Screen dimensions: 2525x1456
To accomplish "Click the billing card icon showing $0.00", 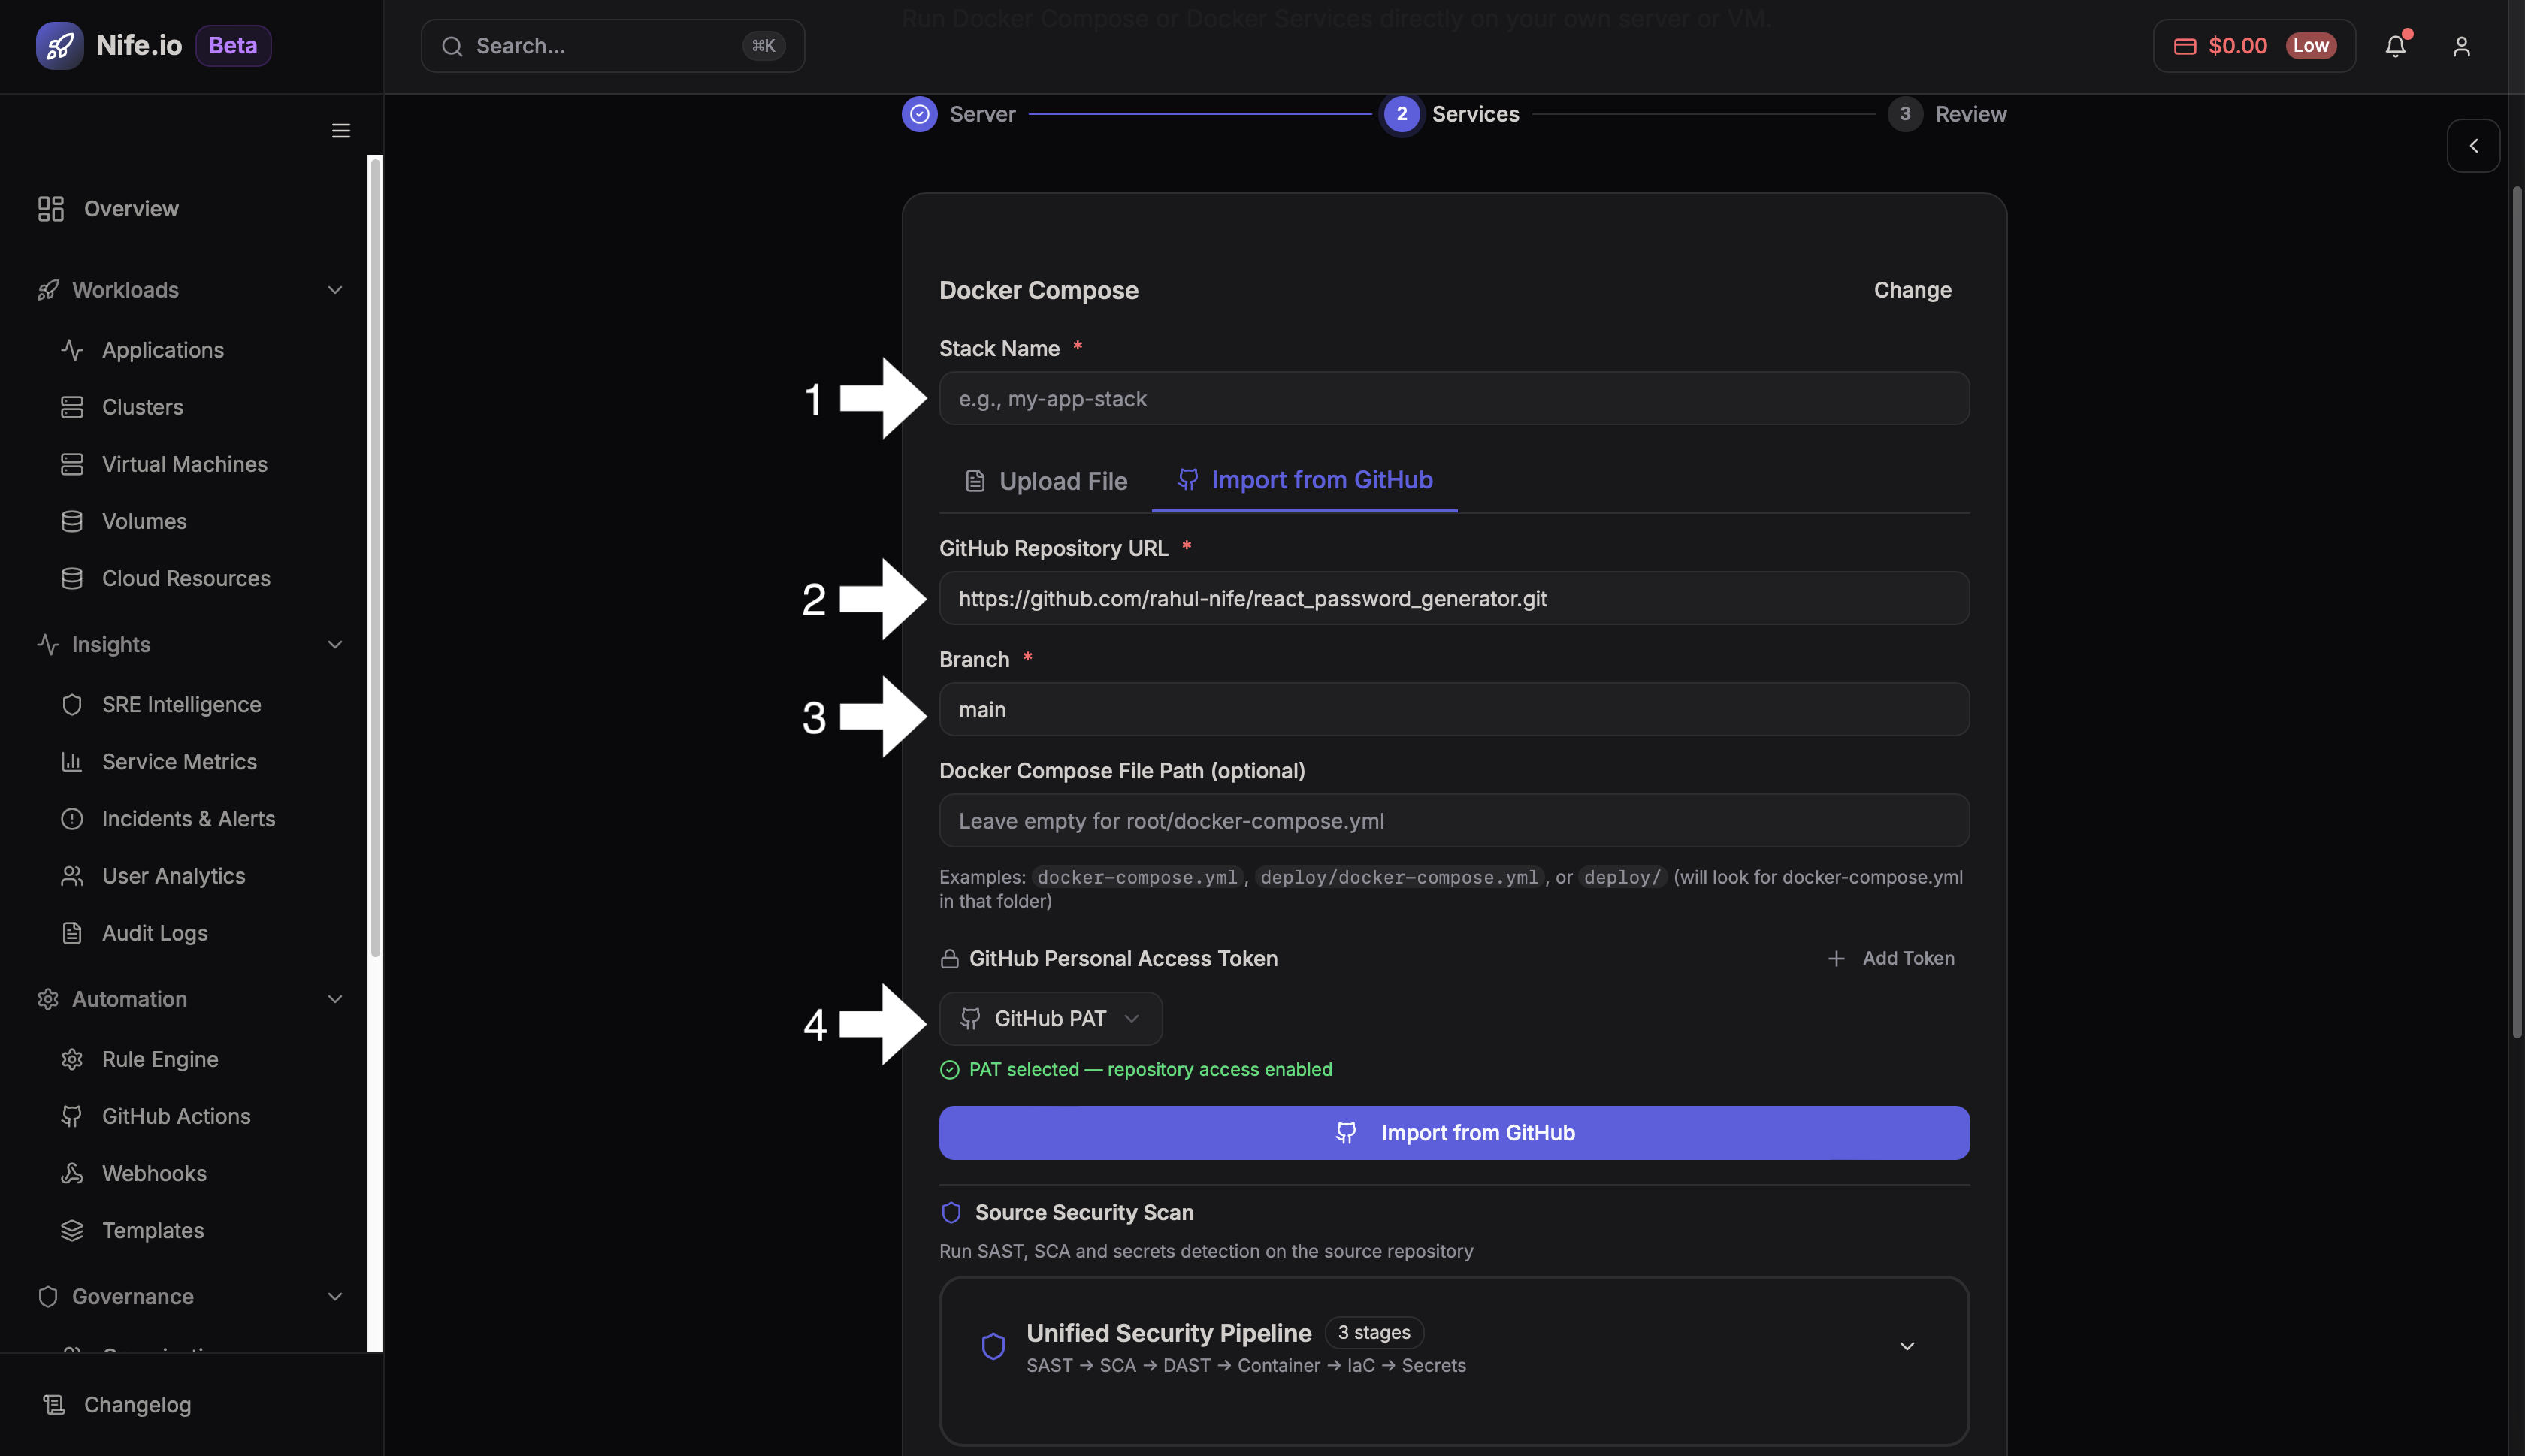I will pos(2186,45).
